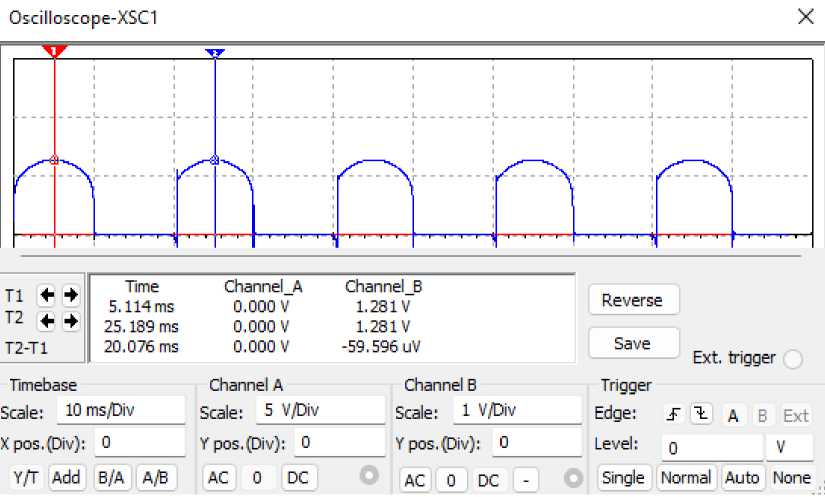Click Channel B terminal indicator circle
The image size is (825, 497).
tap(573, 478)
